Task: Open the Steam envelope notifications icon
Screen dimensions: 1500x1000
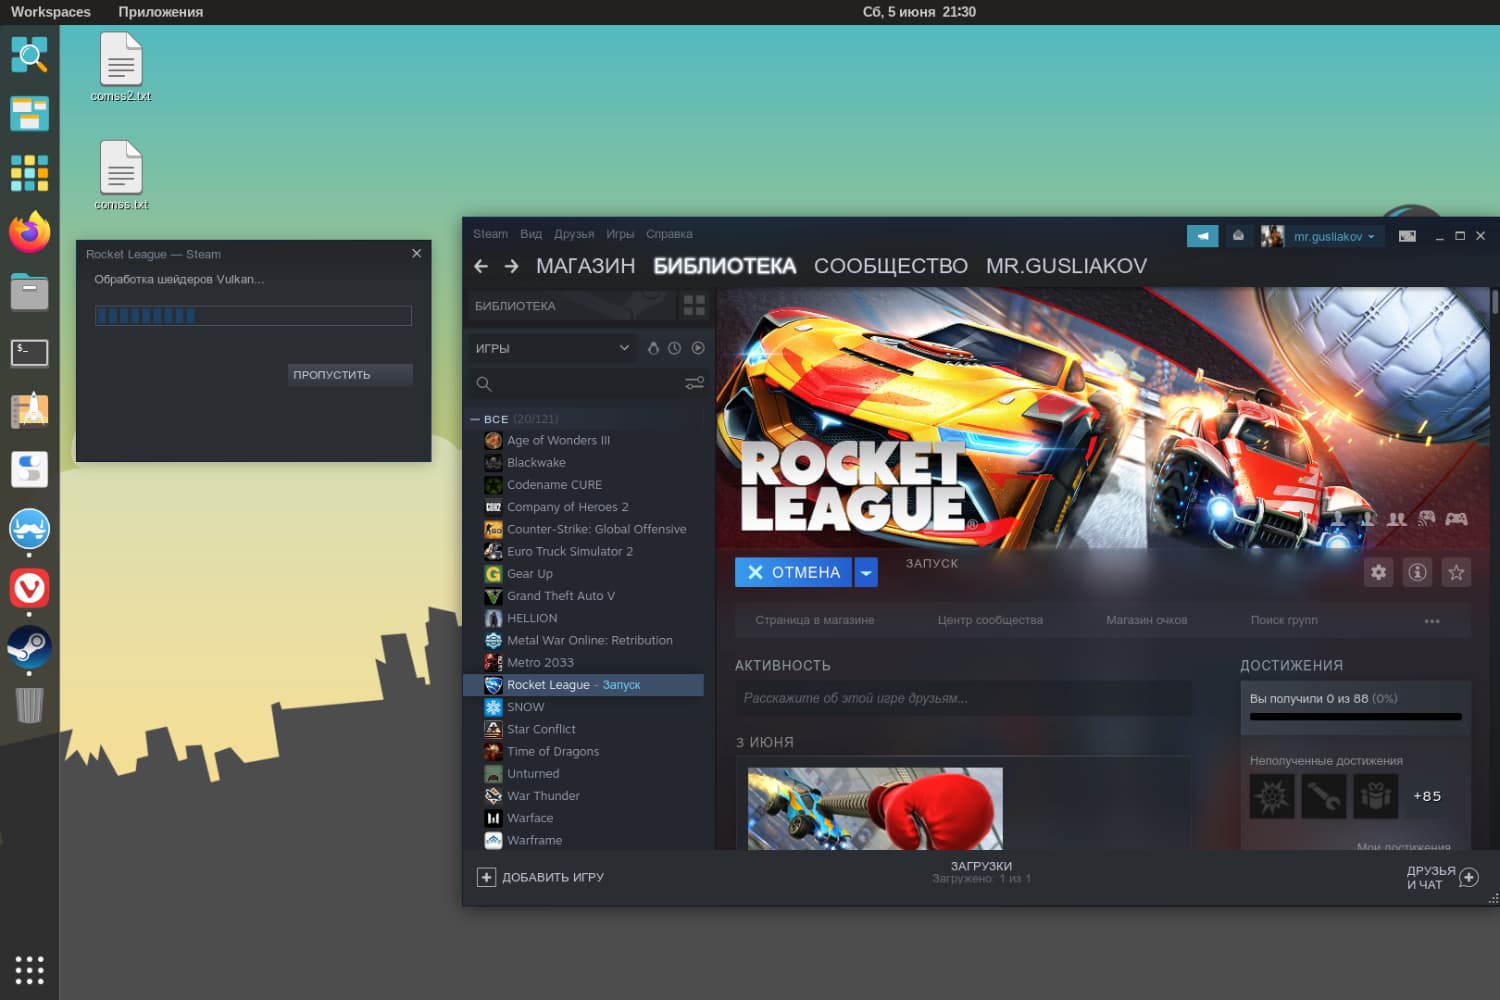Action: (1238, 236)
